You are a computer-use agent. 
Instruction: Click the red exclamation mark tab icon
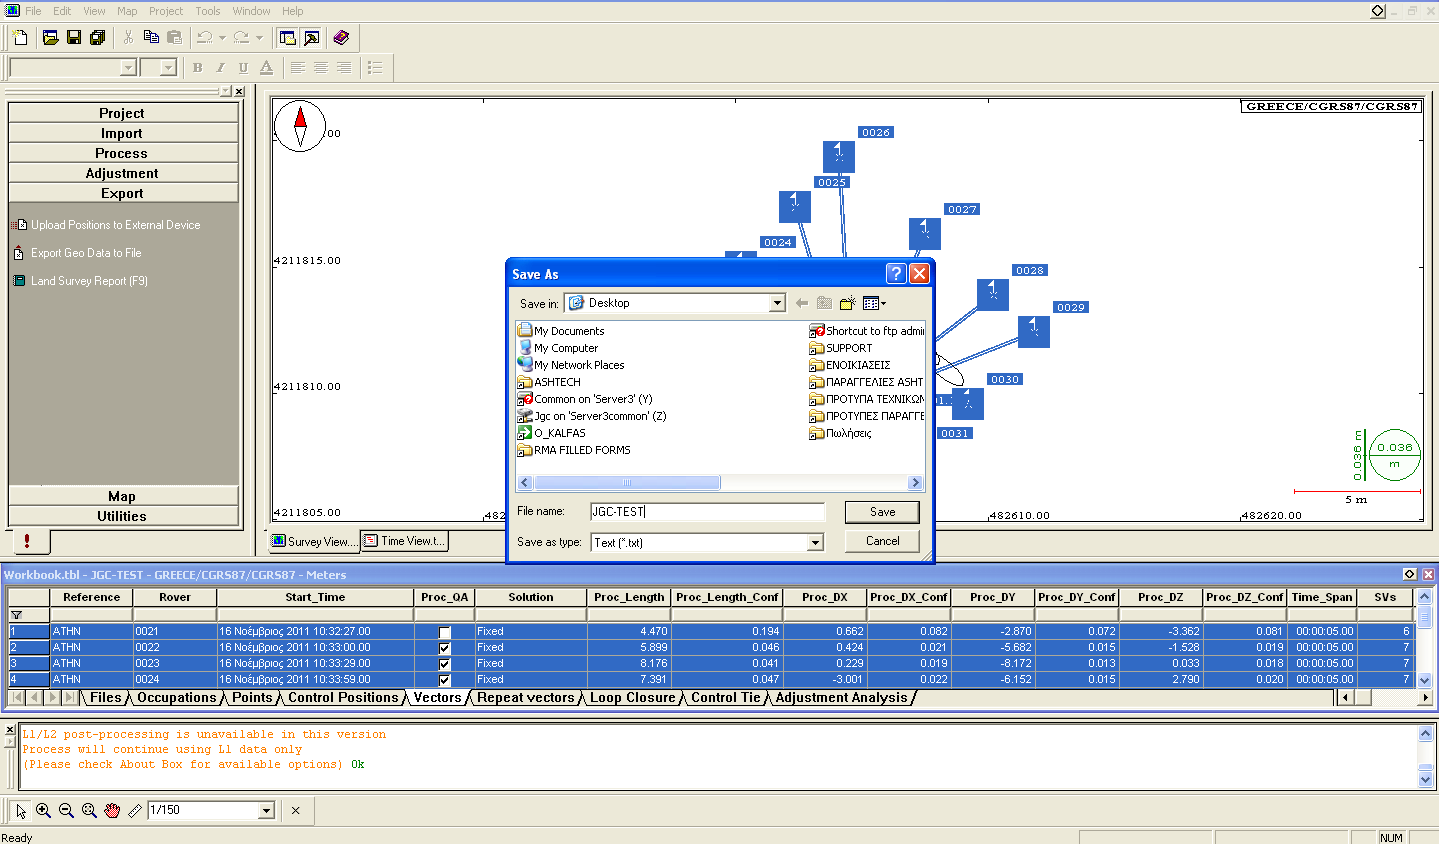coord(27,541)
